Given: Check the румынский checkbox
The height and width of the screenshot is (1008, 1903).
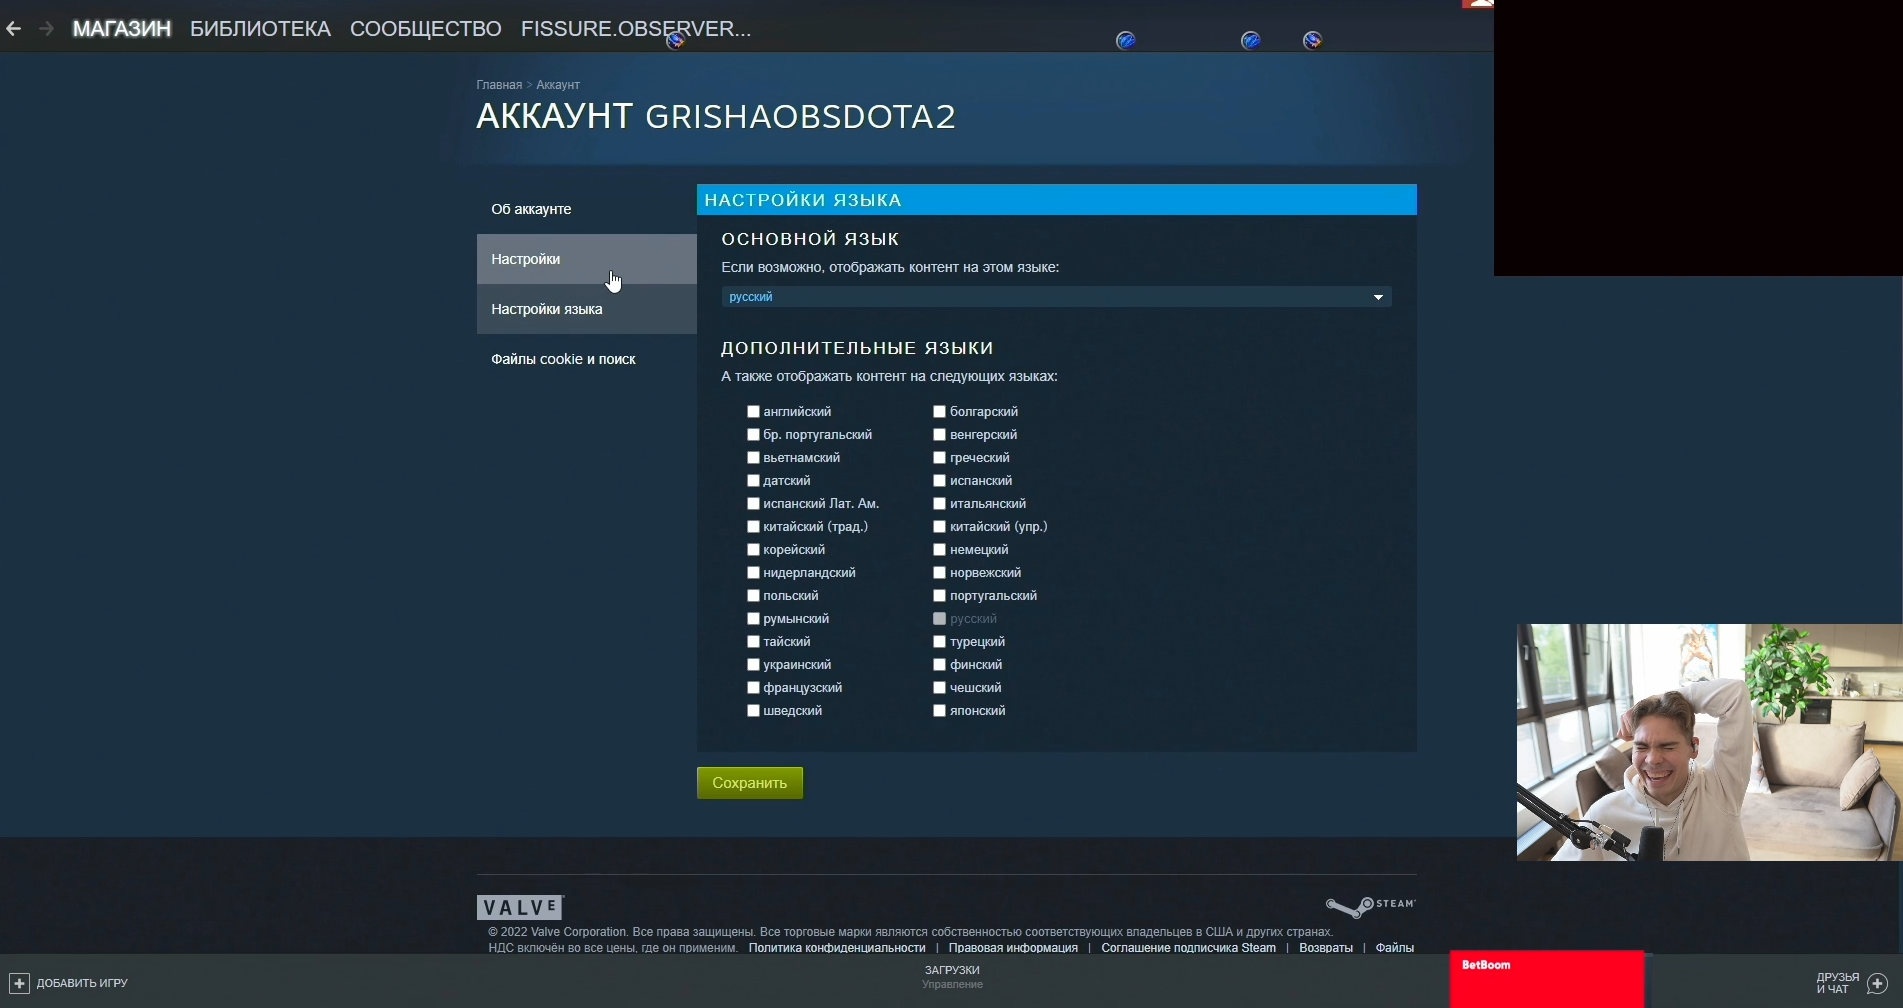Looking at the screenshot, I should tap(753, 619).
